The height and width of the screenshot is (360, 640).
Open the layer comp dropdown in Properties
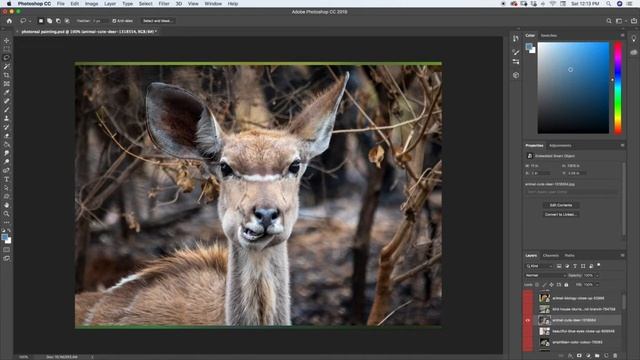[x=571, y=192]
